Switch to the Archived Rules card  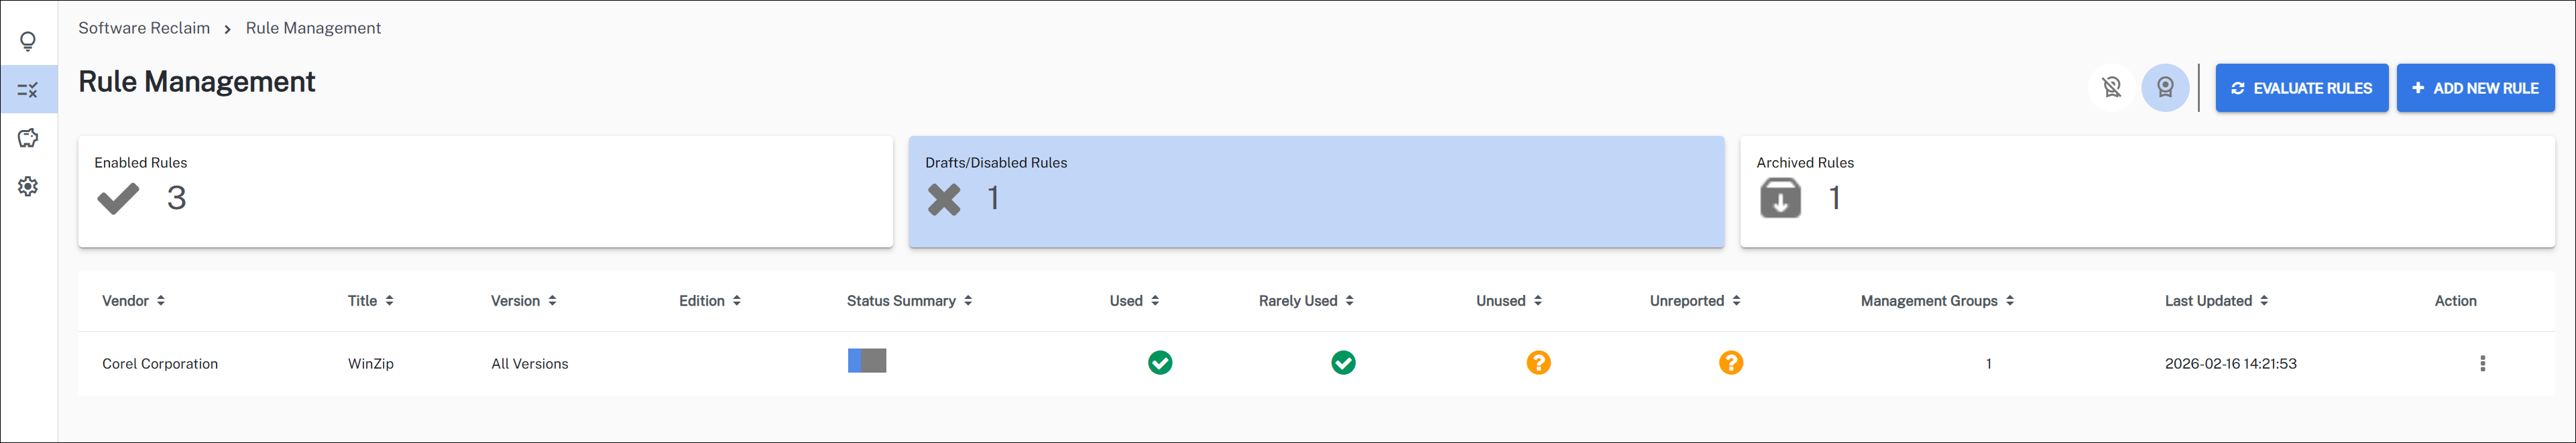coord(2147,191)
